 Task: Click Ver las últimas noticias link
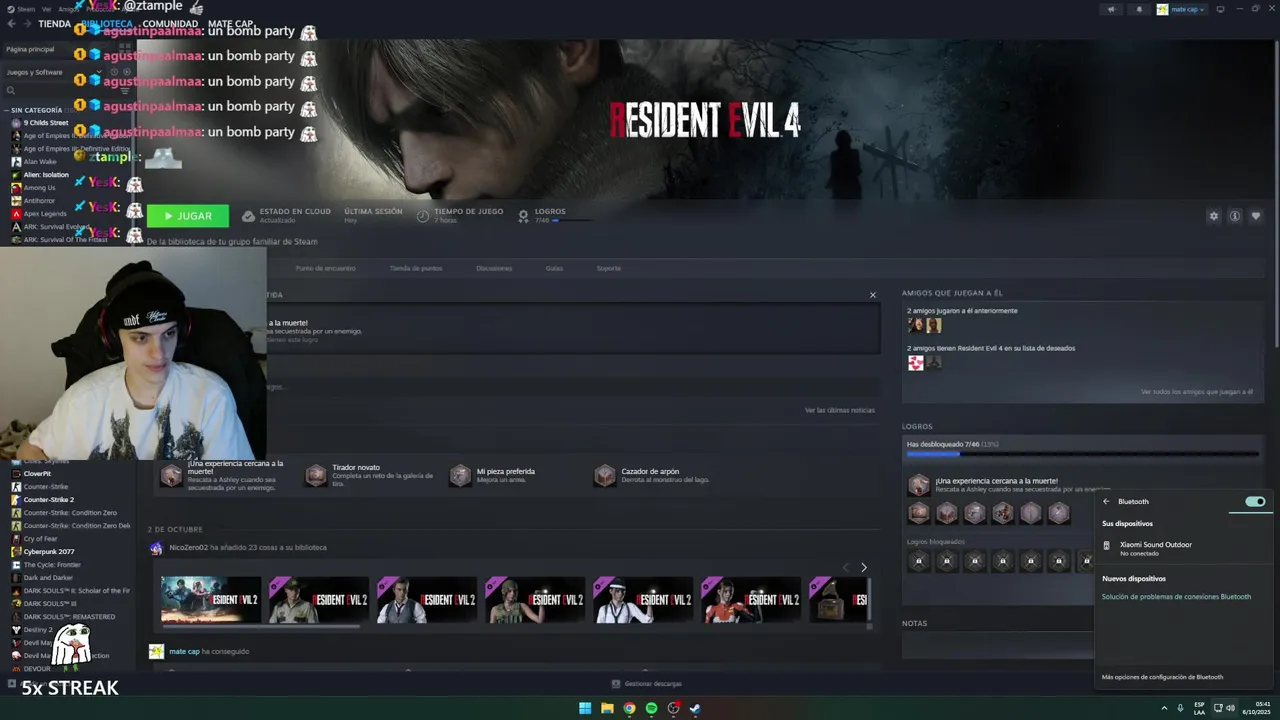click(x=840, y=410)
